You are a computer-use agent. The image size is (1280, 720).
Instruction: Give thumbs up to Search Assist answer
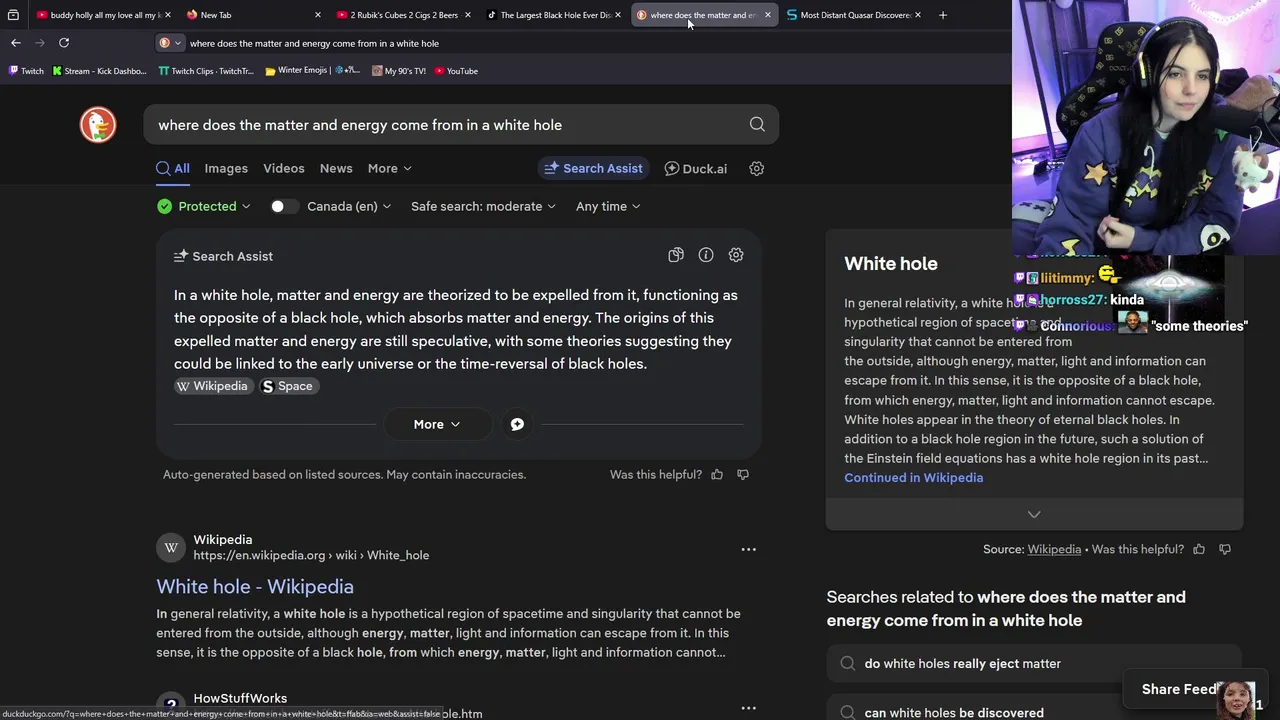717,474
